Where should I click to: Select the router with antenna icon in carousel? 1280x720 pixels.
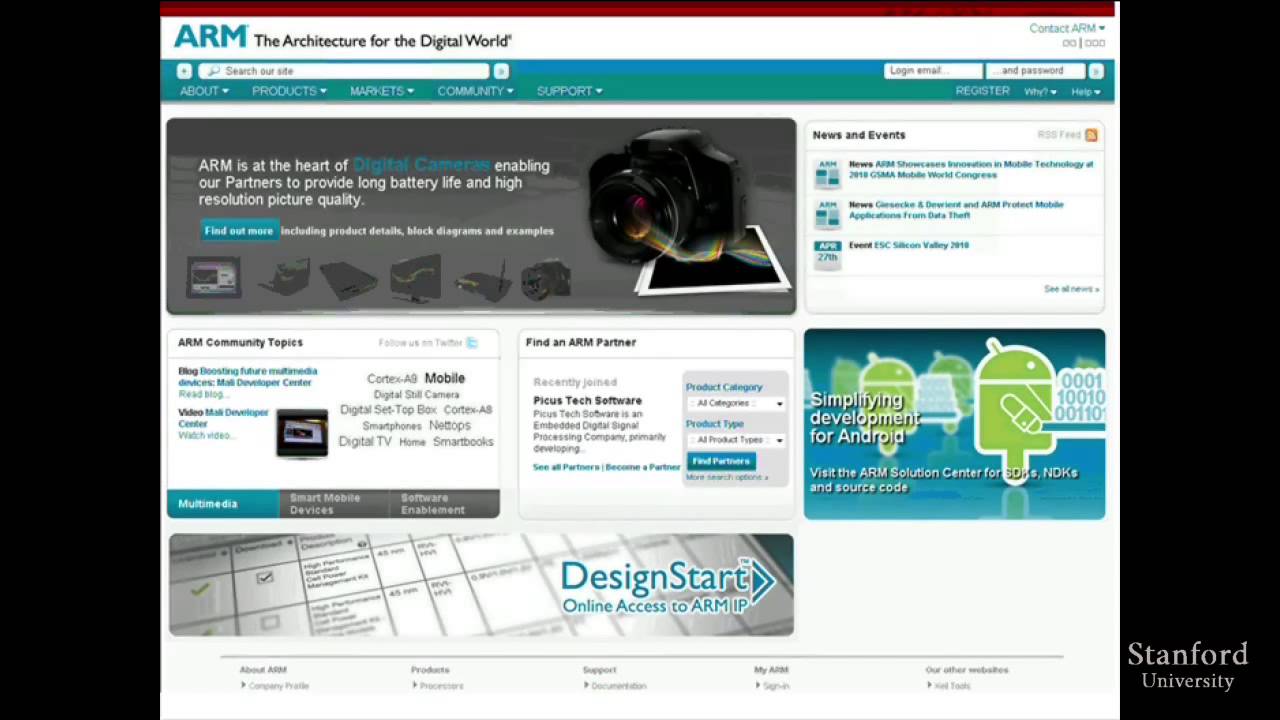click(x=484, y=281)
